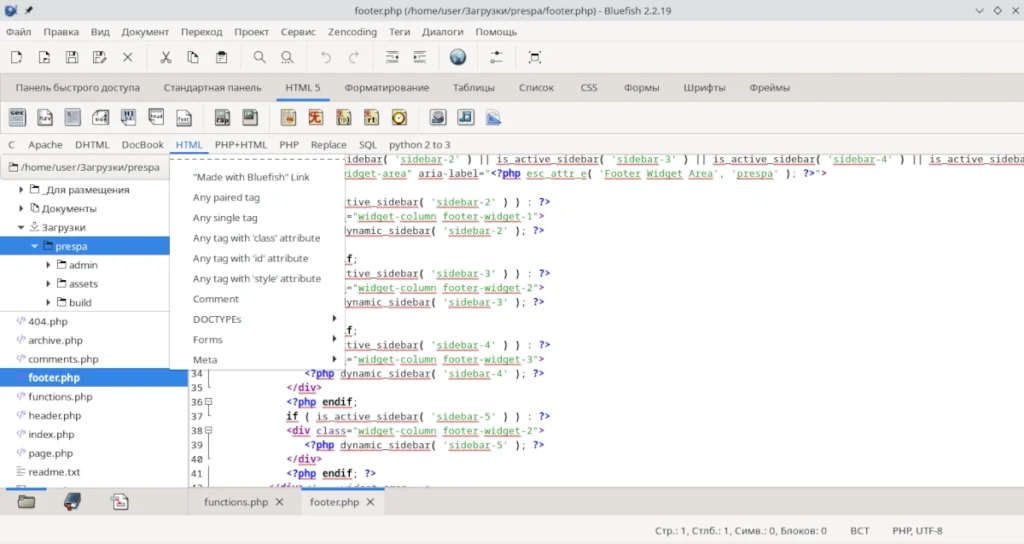
Task: Click the open file toolbar icon
Action: (x=44, y=57)
